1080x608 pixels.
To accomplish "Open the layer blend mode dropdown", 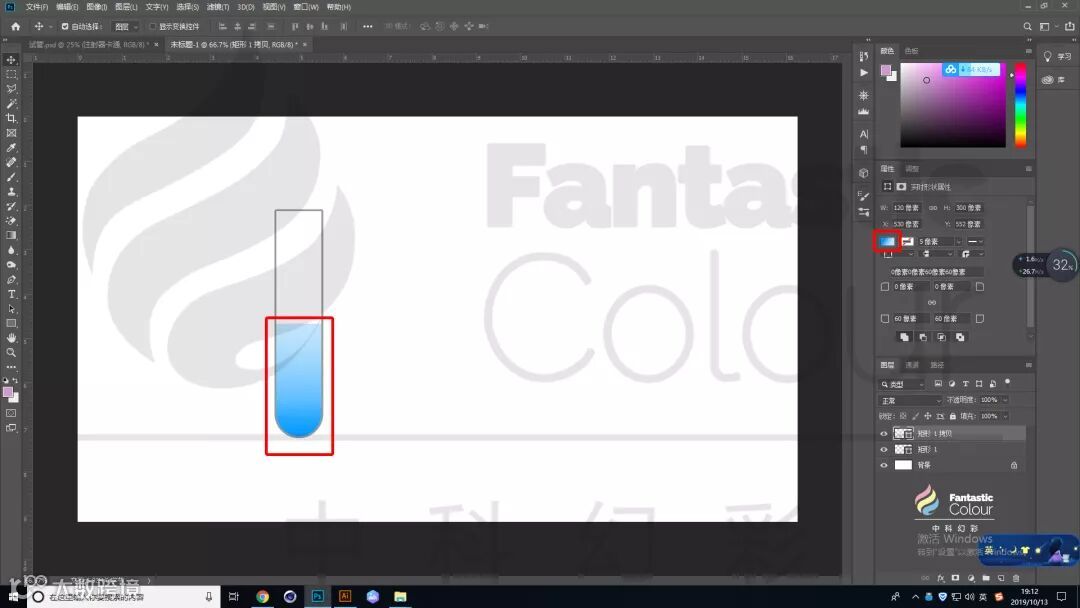I will 910,400.
